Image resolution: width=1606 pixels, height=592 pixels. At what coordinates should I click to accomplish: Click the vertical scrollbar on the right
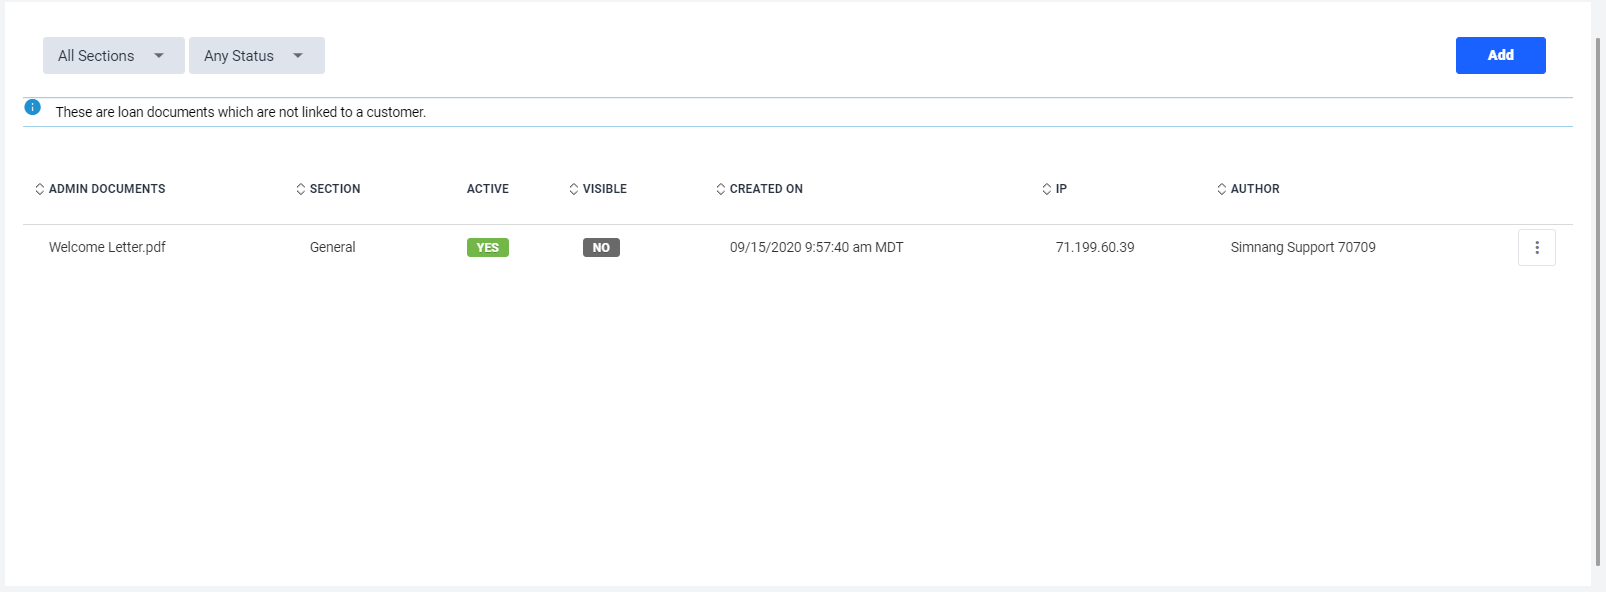tap(1599, 300)
